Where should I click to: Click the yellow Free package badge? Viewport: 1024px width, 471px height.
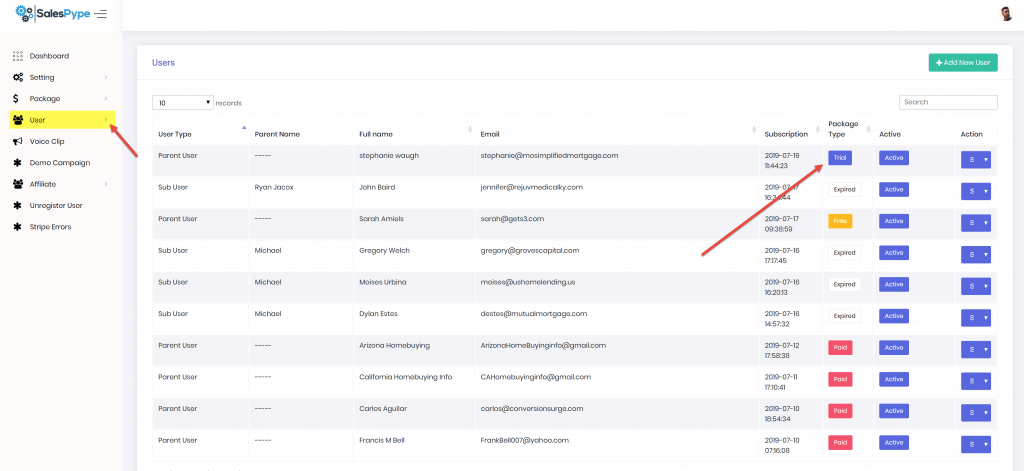coord(840,221)
